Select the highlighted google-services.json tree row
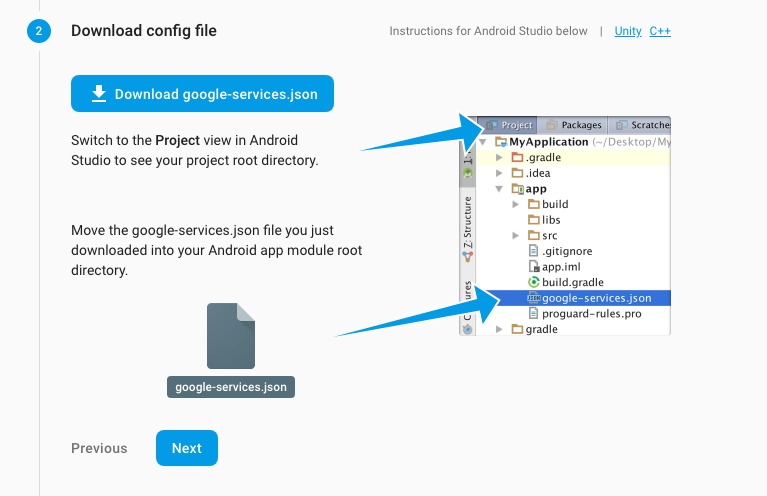The width and height of the screenshot is (767, 496). [574, 298]
